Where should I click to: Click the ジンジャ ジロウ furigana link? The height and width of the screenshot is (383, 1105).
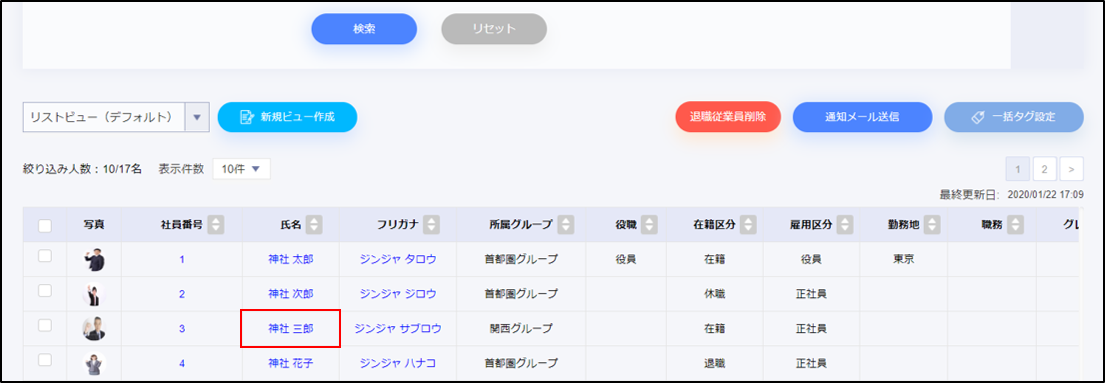[x=397, y=293]
